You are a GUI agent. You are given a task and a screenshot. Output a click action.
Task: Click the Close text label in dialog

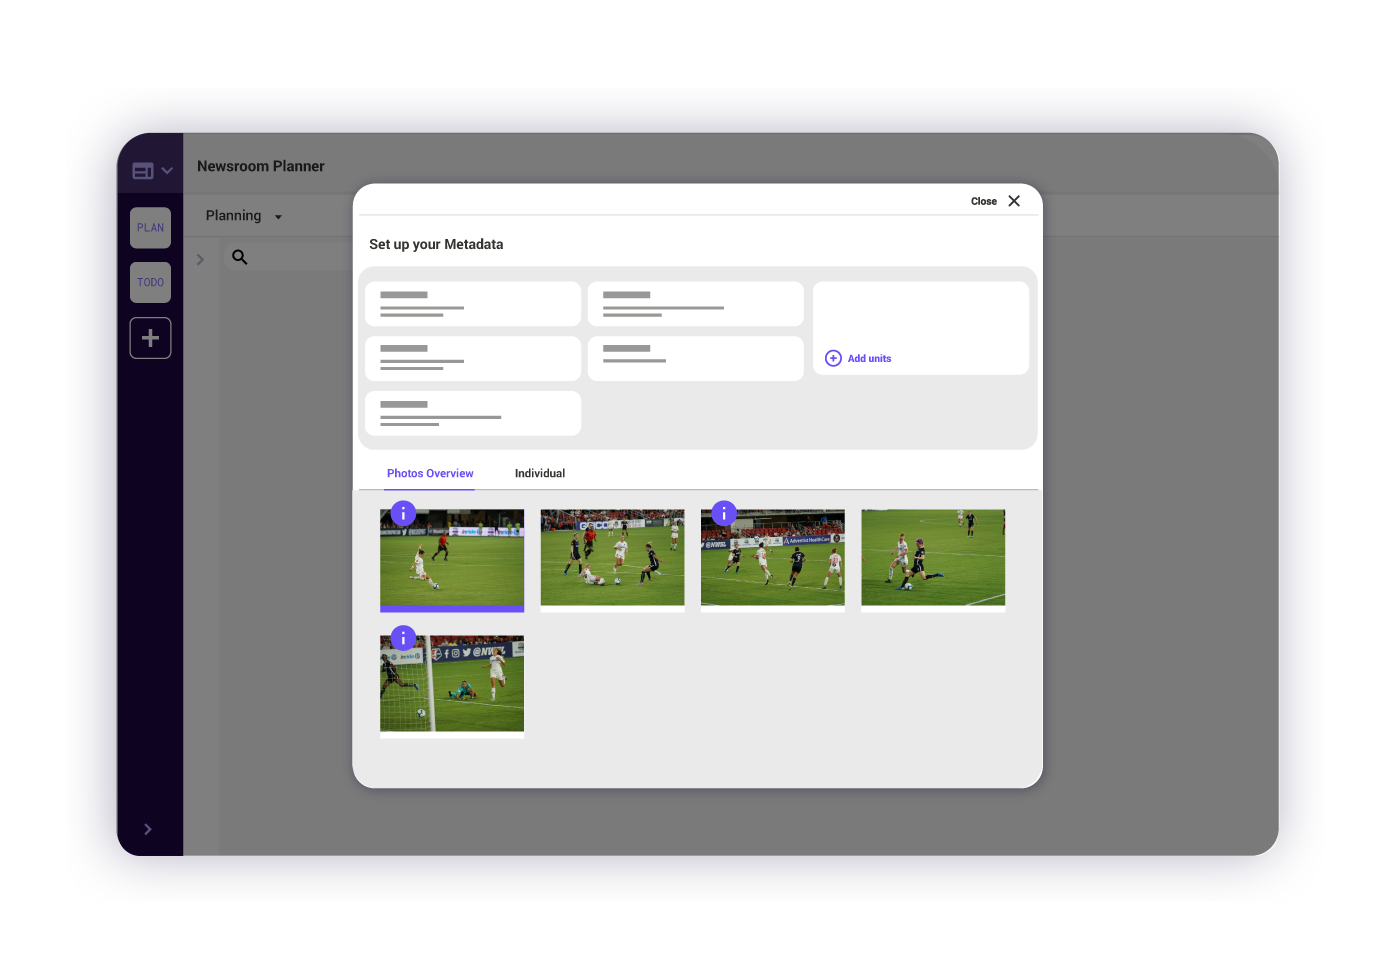(983, 201)
